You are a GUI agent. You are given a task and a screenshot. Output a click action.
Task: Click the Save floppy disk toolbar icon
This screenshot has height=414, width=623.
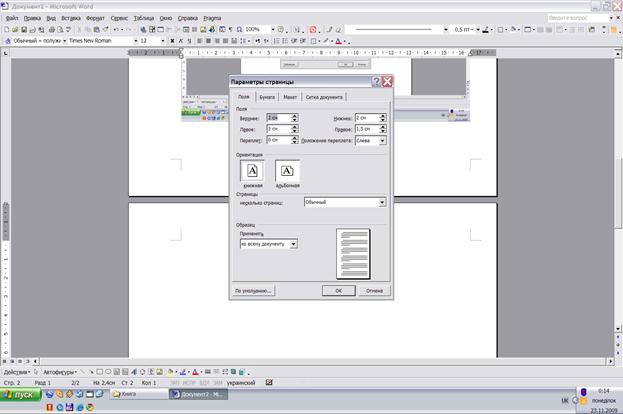[x=24, y=29]
